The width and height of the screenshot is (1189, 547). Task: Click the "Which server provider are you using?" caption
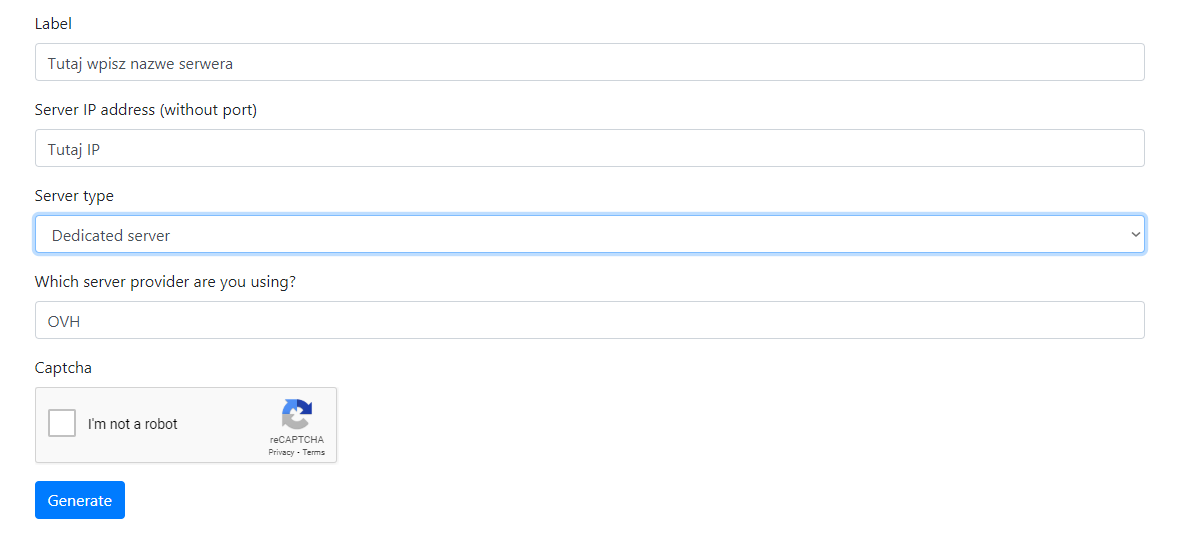pyautogui.click(x=165, y=282)
